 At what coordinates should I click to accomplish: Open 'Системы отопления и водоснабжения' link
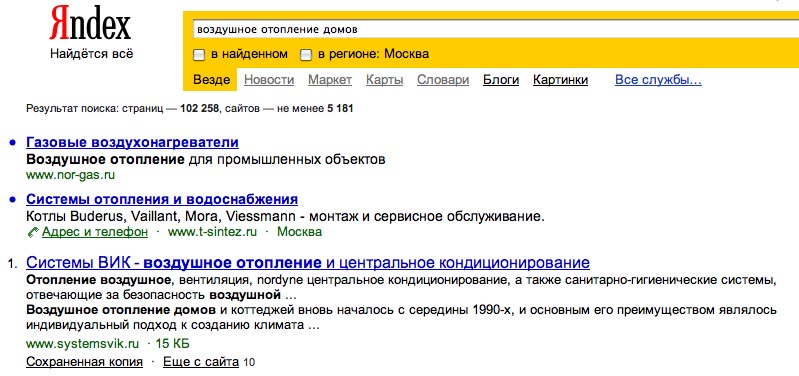coord(162,199)
